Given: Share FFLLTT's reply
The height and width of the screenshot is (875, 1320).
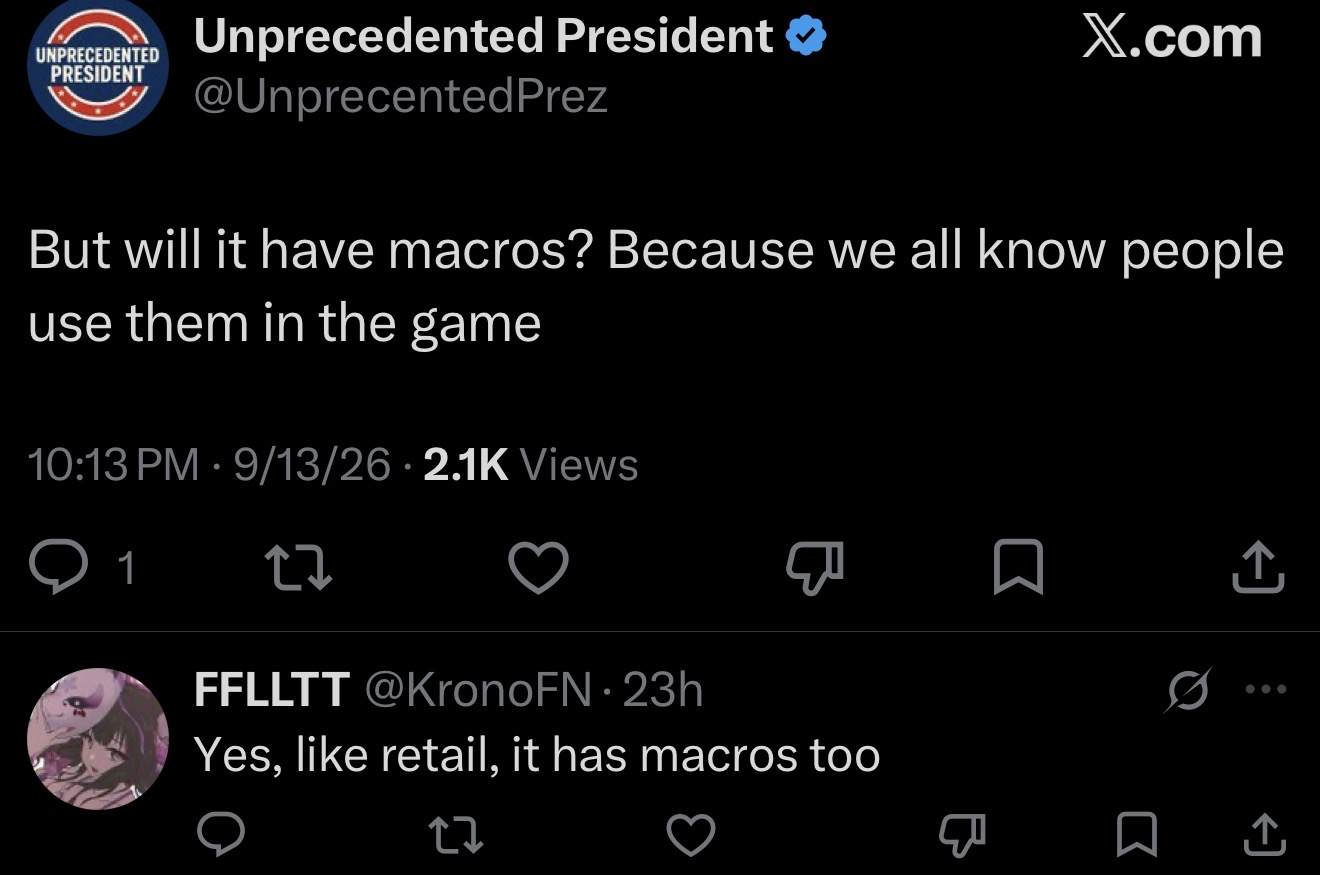Looking at the screenshot, I should point(1263,834).
